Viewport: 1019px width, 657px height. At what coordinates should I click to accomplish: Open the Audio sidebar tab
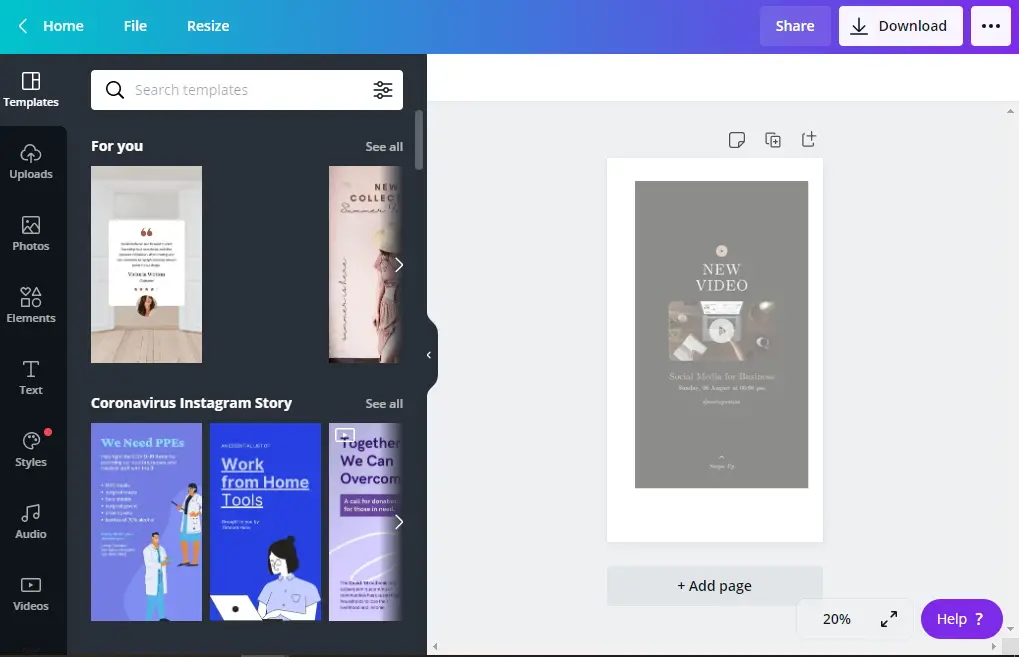click(31, 522)
